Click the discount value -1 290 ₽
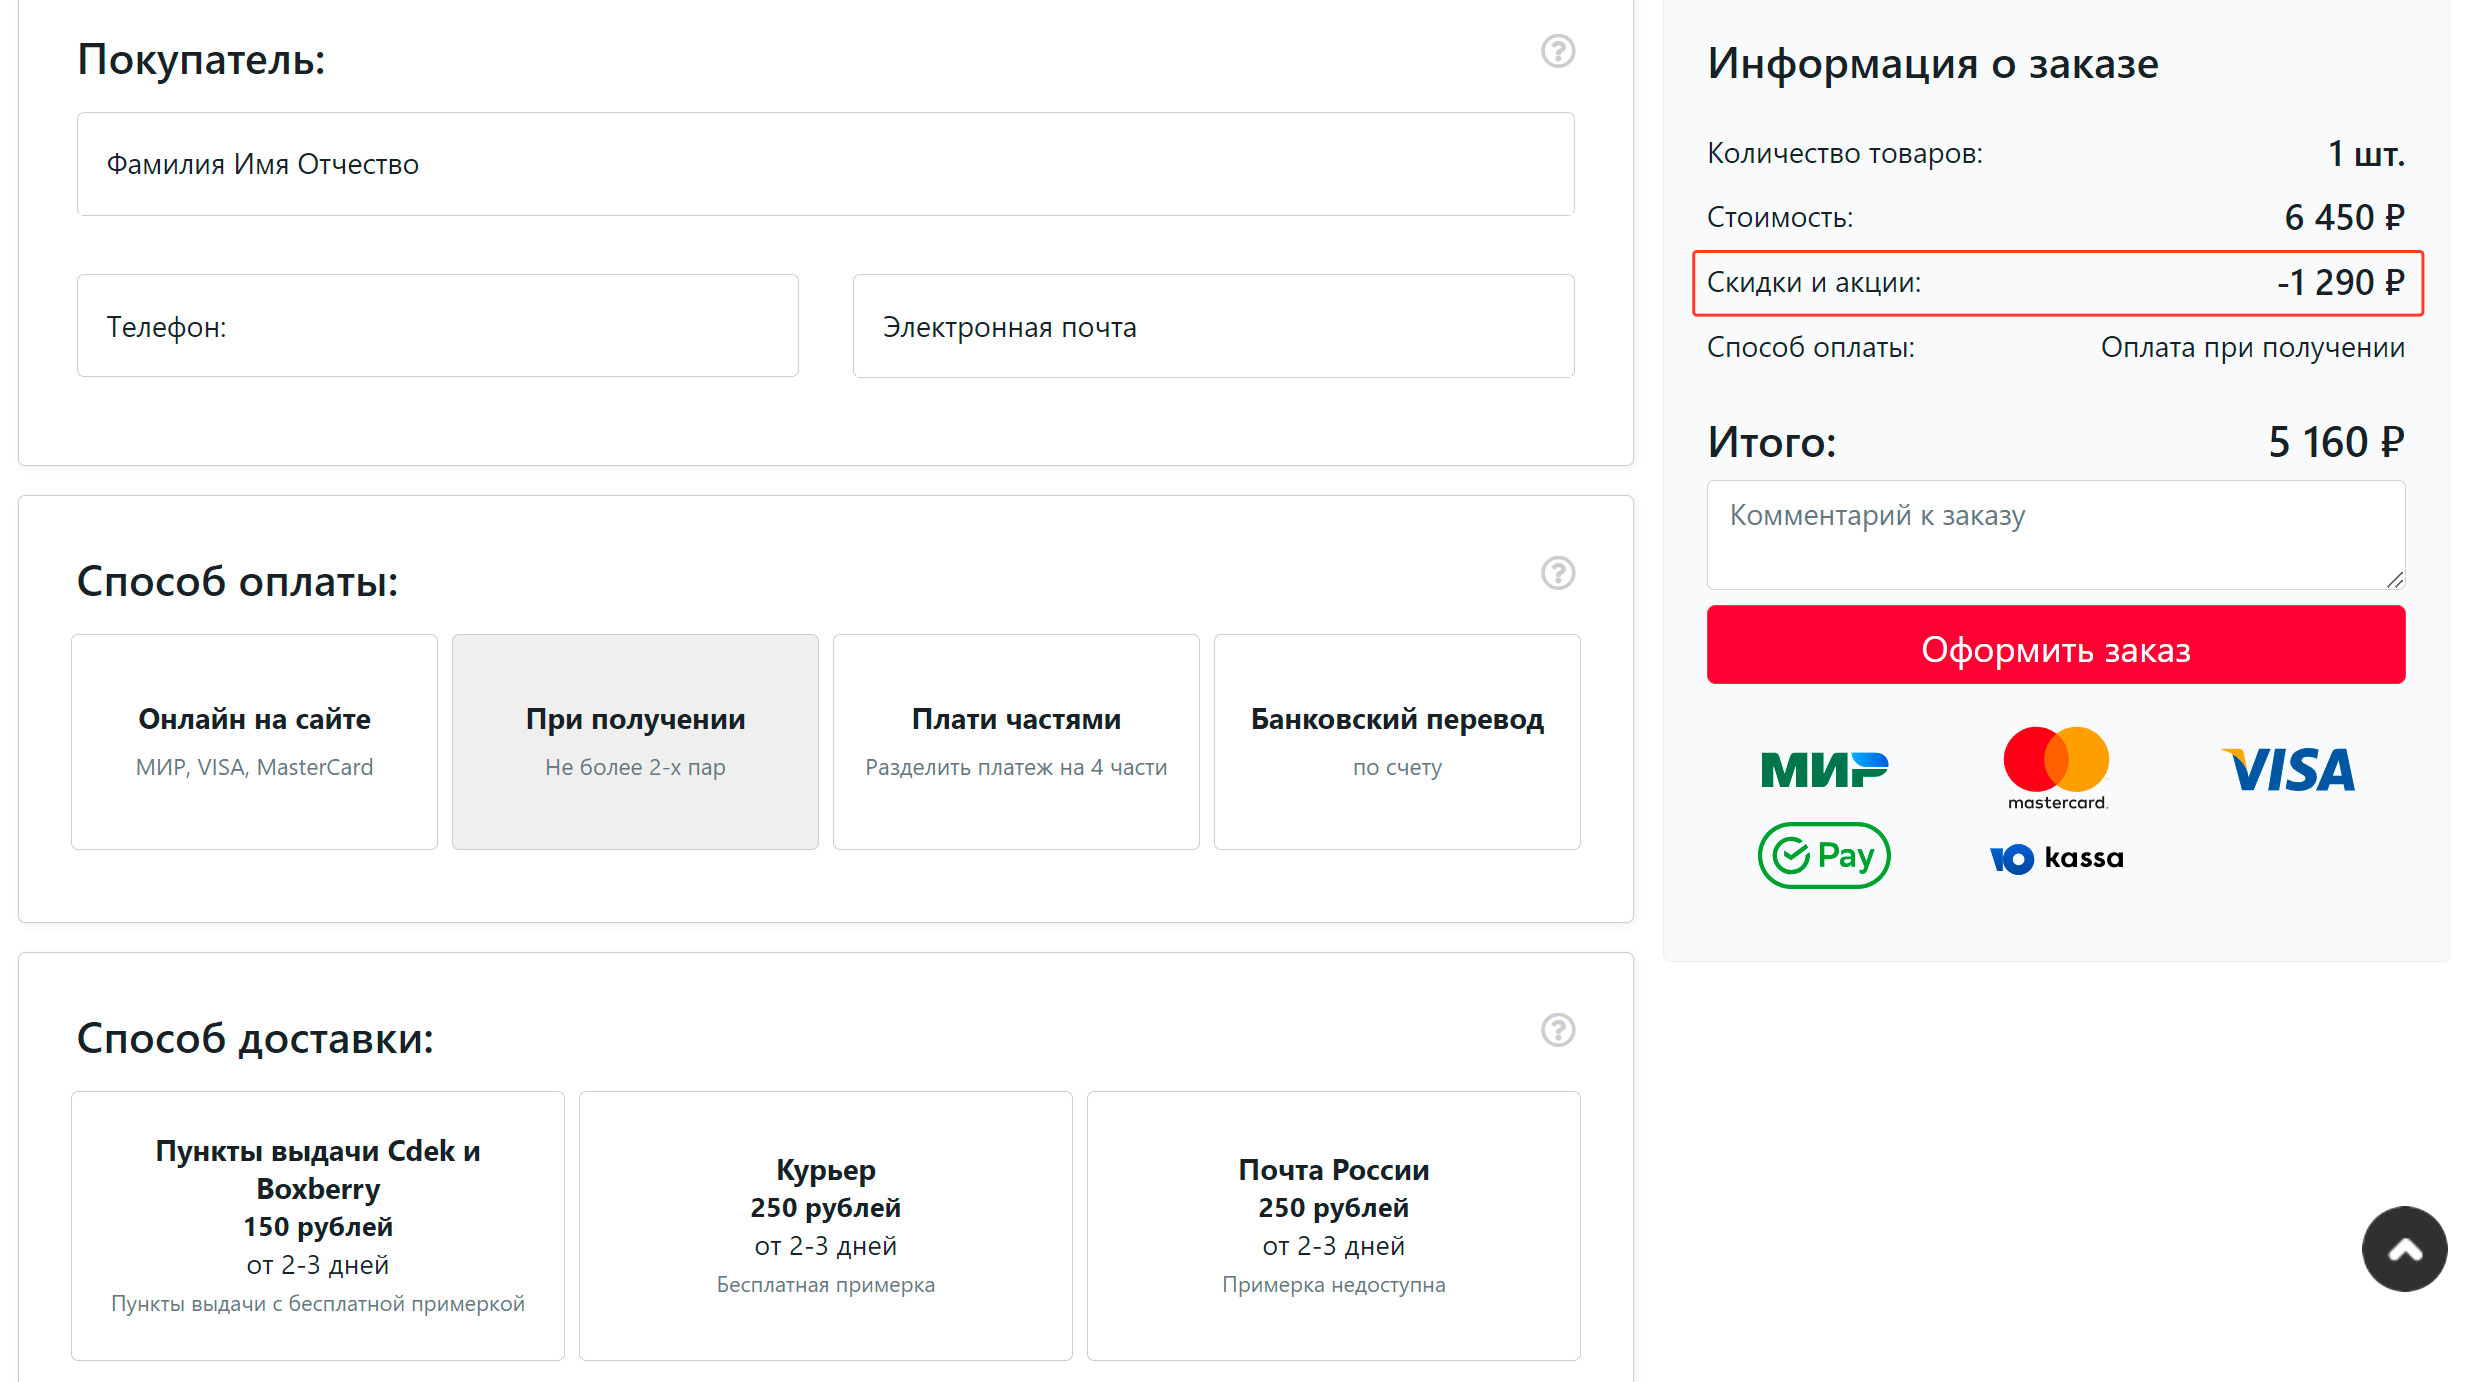This screenshot has width=2468, height=1382. click(x=2340, y=283)
